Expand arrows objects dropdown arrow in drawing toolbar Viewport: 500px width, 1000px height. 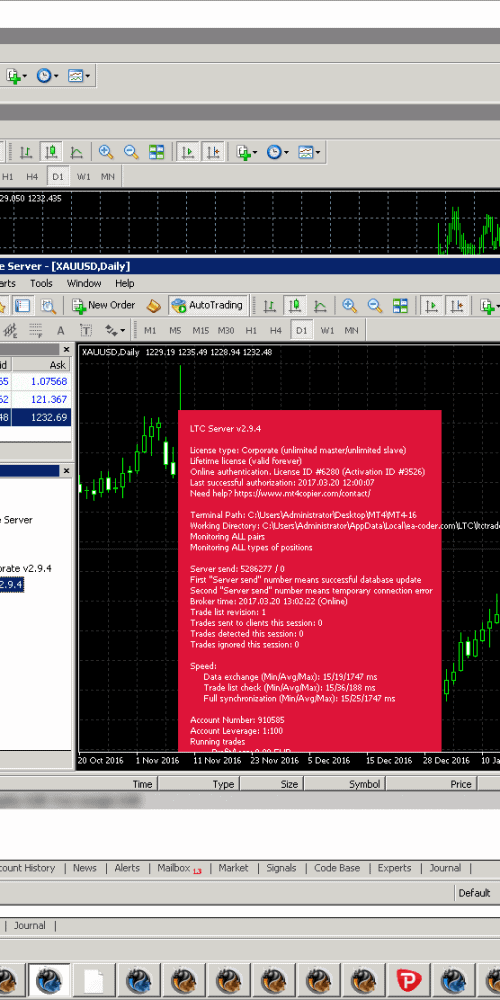(122, 330)
